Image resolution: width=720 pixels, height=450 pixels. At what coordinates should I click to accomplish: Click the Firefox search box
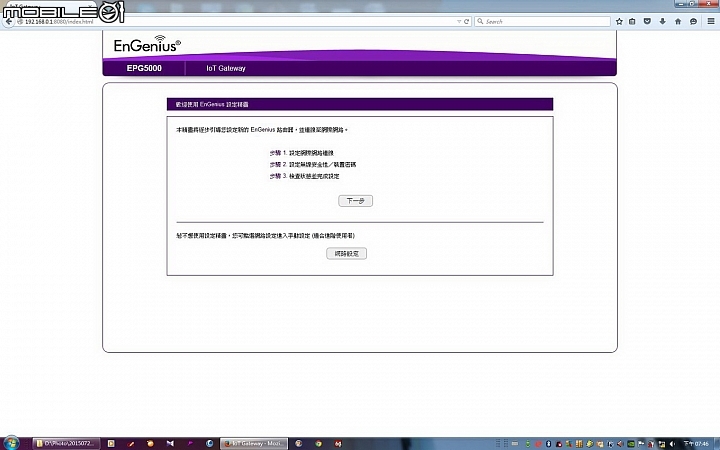[542, 22]
